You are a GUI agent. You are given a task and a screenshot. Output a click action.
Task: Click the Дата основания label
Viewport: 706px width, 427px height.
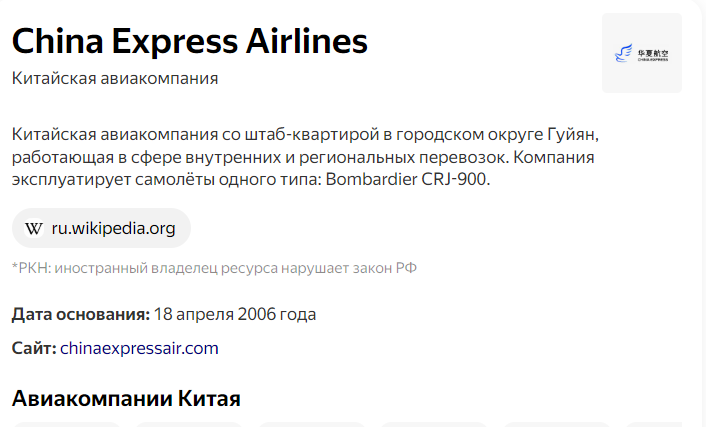pyautogui.click(x=81, y=314)
